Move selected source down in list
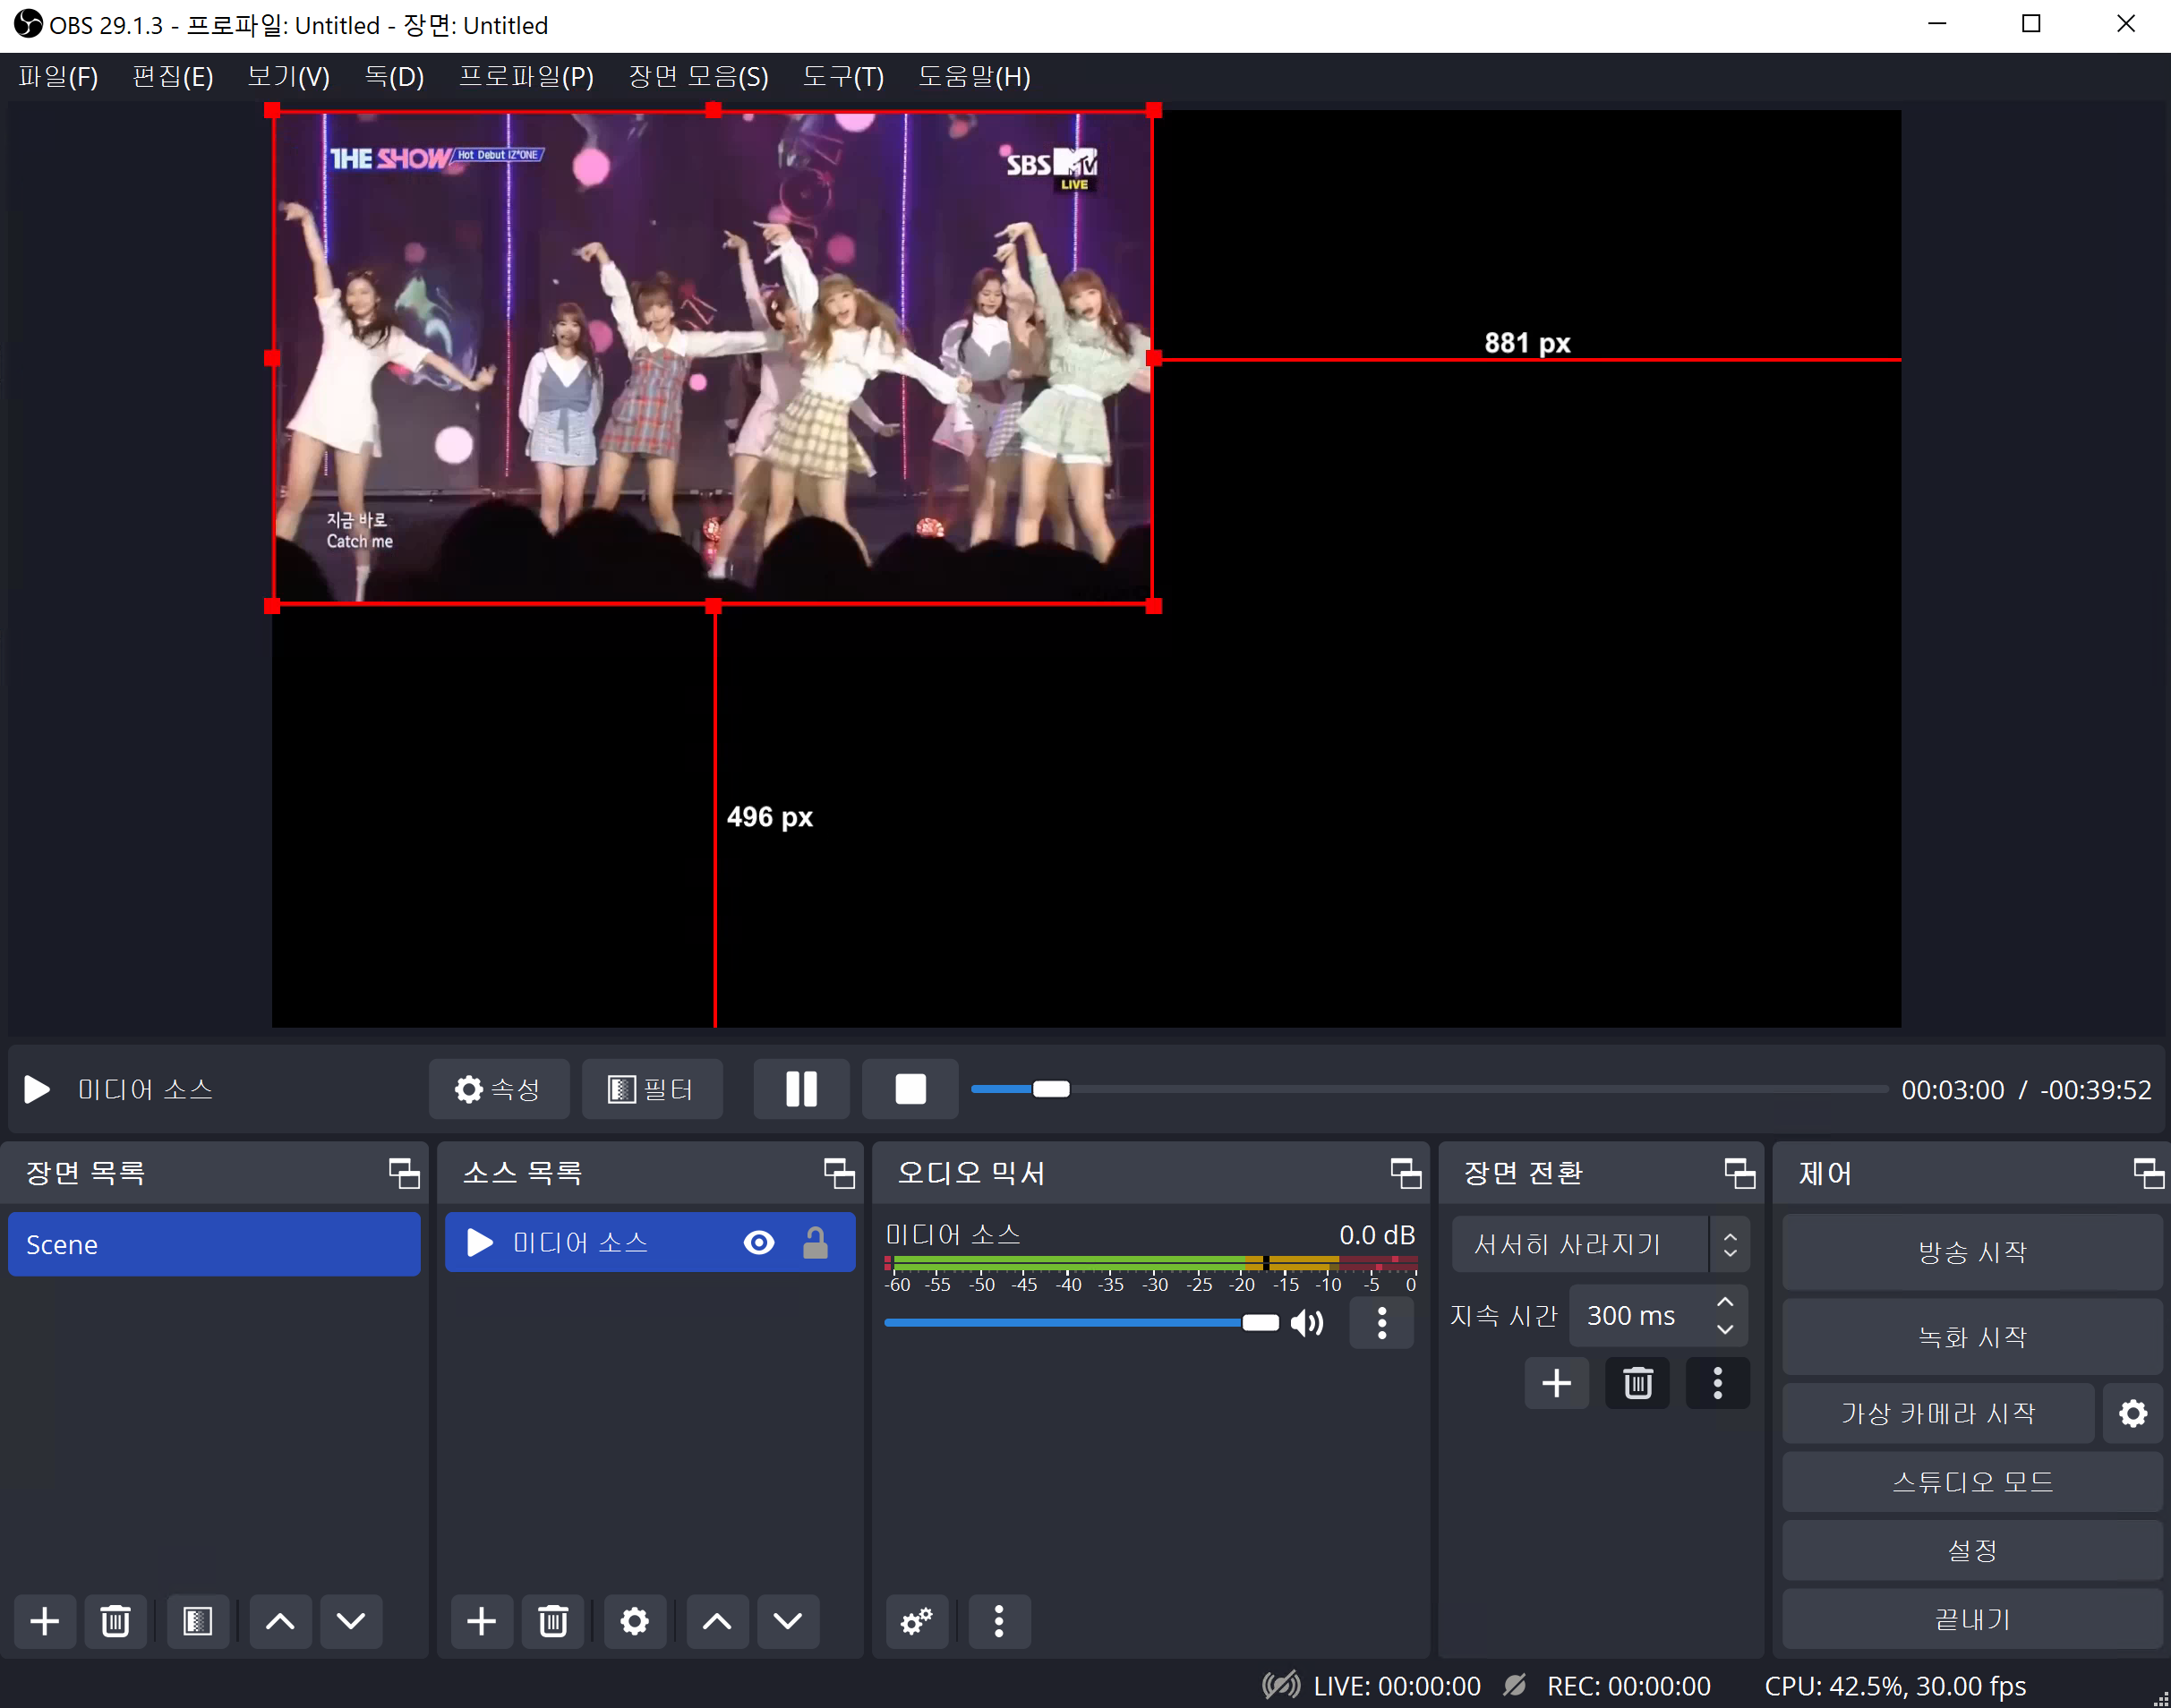This screenshot has width=2171, height=1708. (787, 1621)
